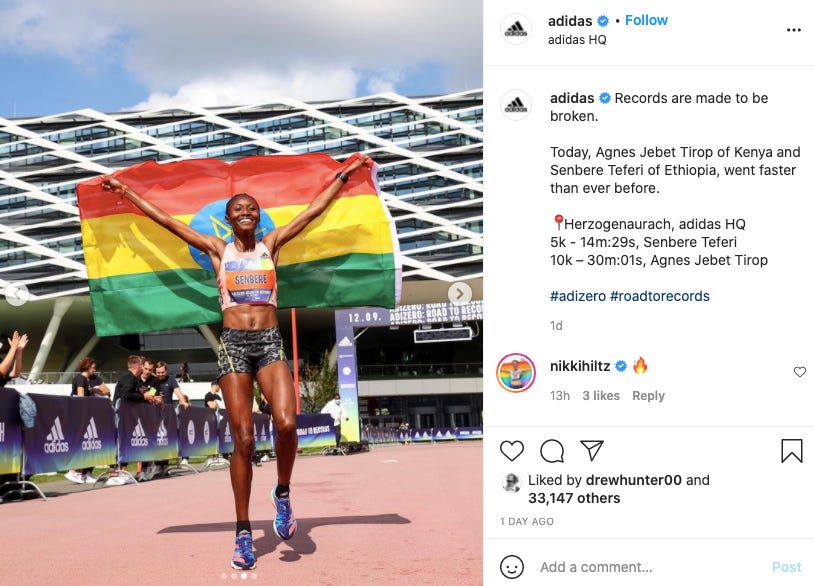Share post with paper plane icon
Viewport: 814px width, 586px height.
coord(591,450)
